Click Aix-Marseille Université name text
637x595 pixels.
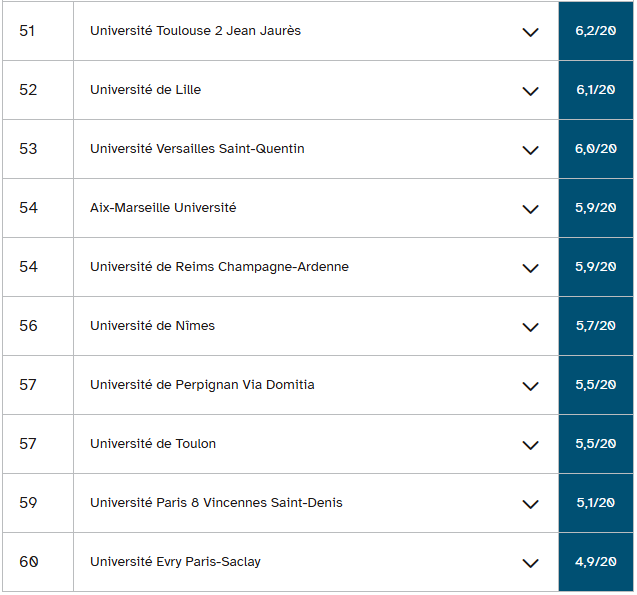[163, 208]
